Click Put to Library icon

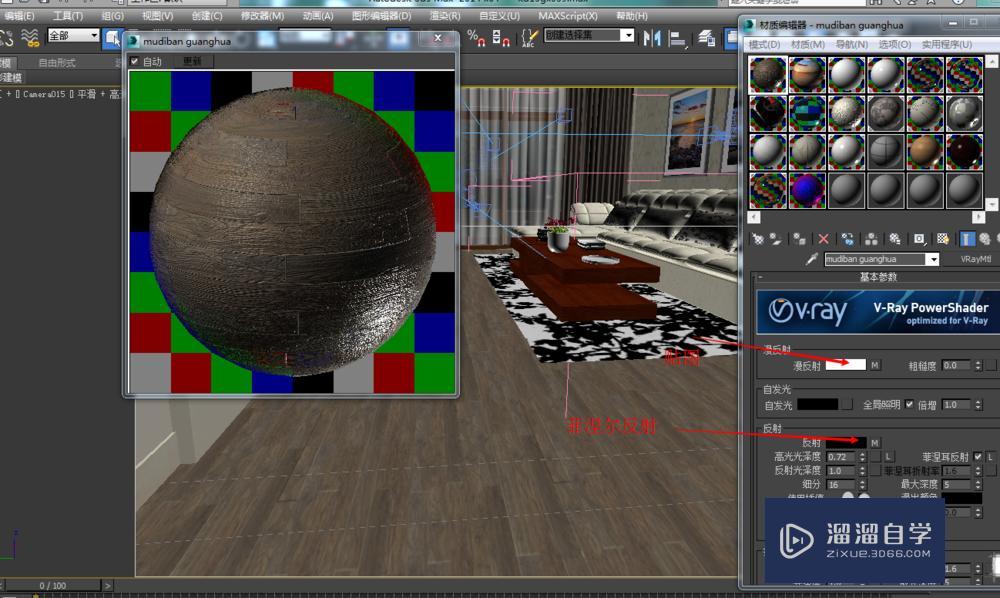pyautogui.click(x=895, y=239)
